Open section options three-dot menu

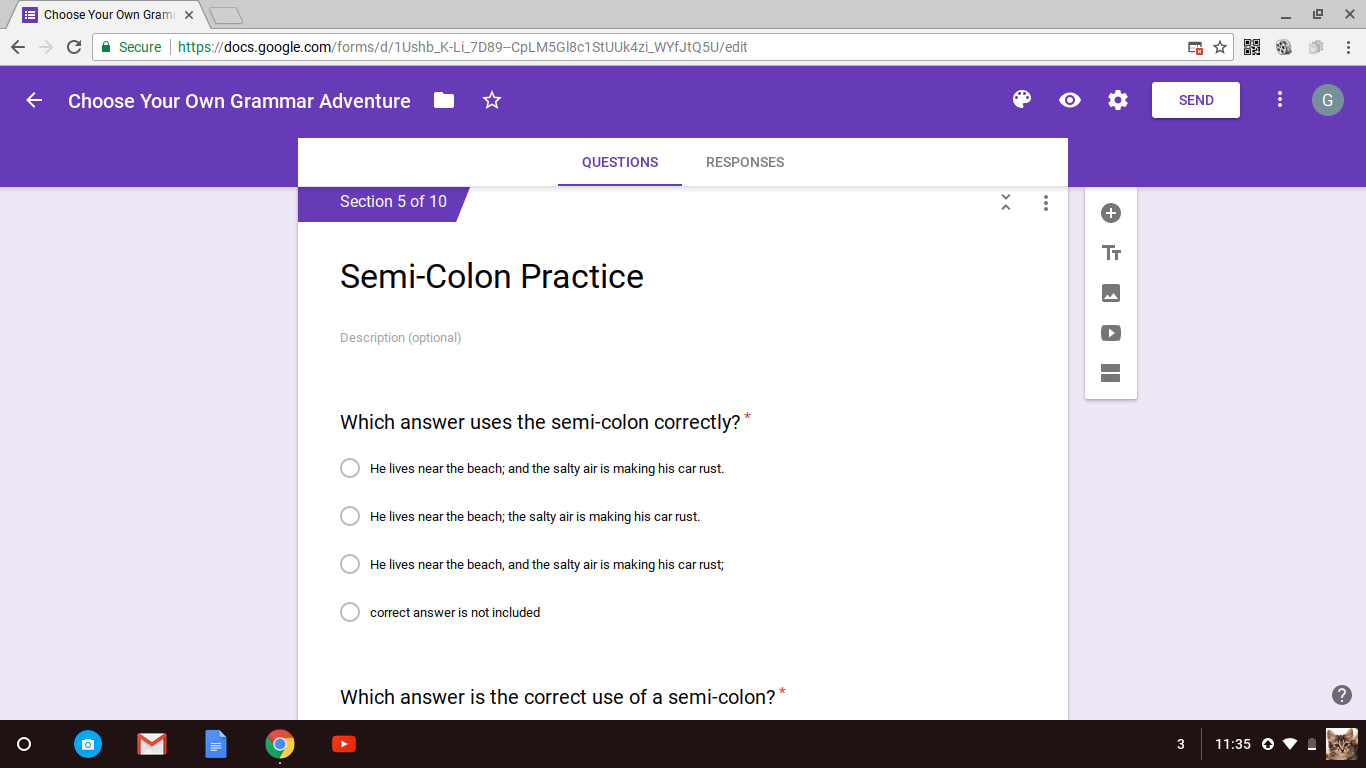point(1046,202)
